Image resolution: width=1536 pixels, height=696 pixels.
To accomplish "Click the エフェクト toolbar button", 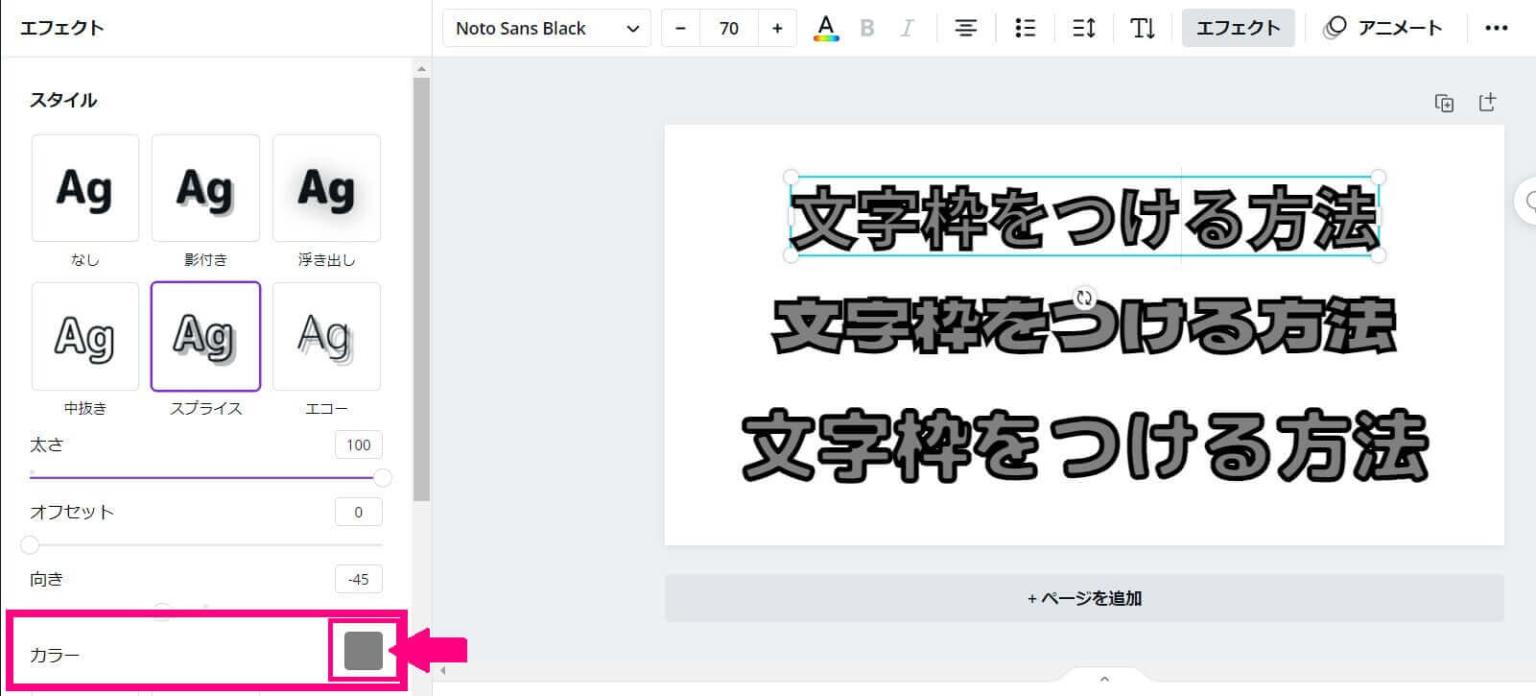I will (1238, 28).
